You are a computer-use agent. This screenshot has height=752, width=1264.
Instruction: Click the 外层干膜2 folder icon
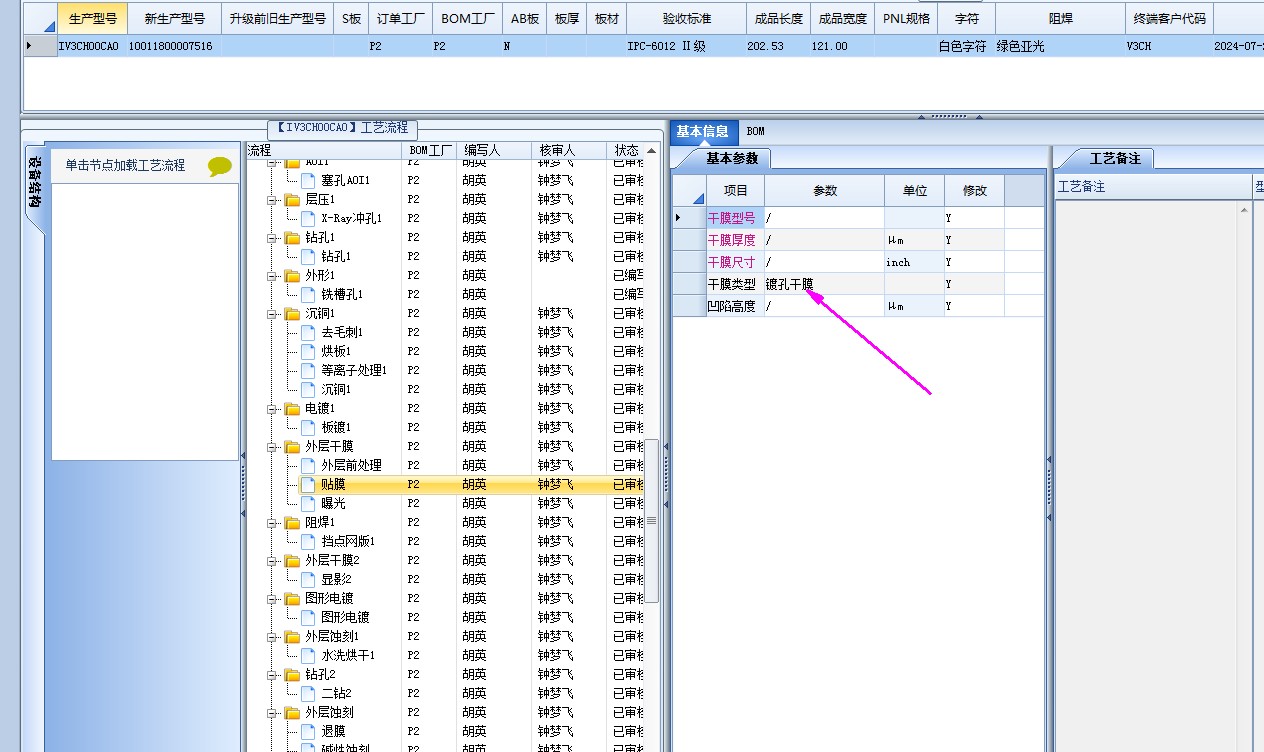coord(292,560)
